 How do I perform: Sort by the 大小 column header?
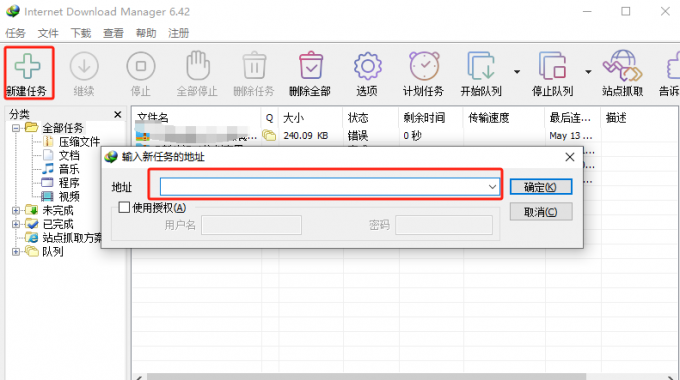tap(310, 118)
